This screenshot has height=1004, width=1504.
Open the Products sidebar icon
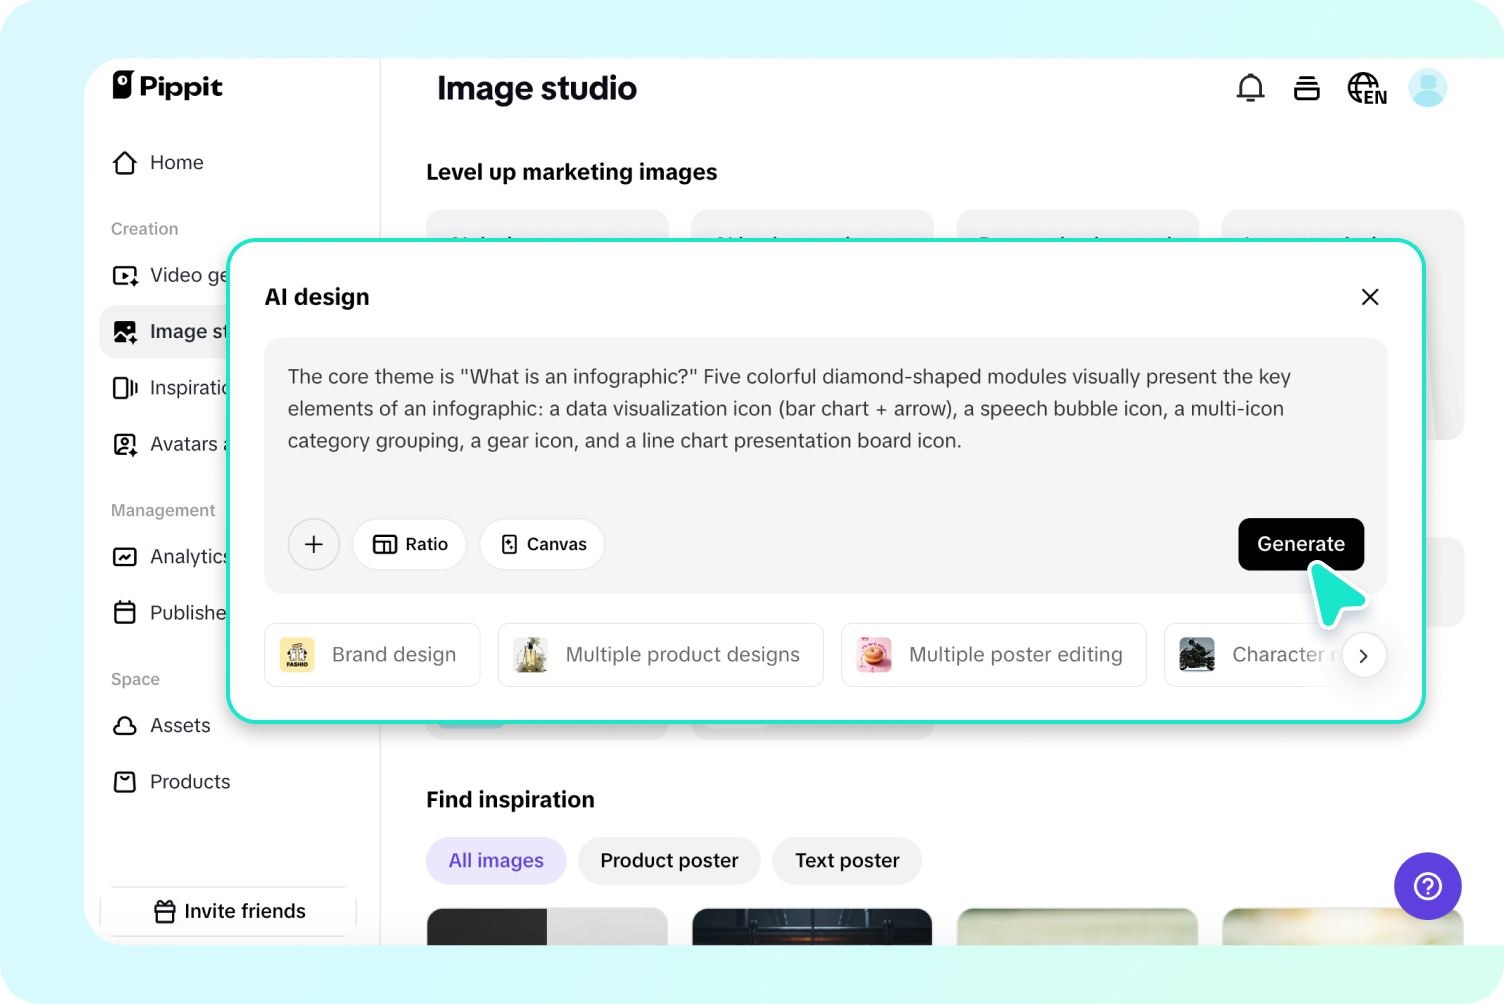click(x=124, y=781)
